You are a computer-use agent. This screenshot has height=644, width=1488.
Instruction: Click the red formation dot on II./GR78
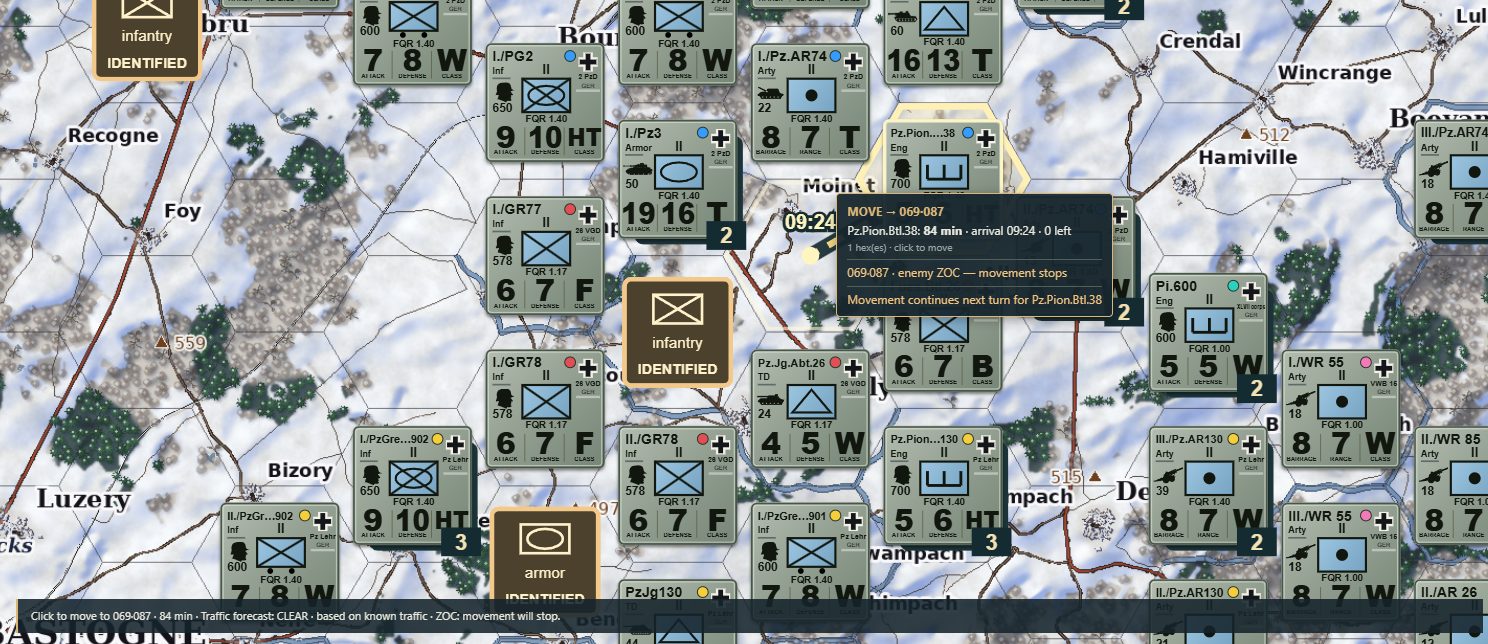pyautogui.click(x=703, y=439)
